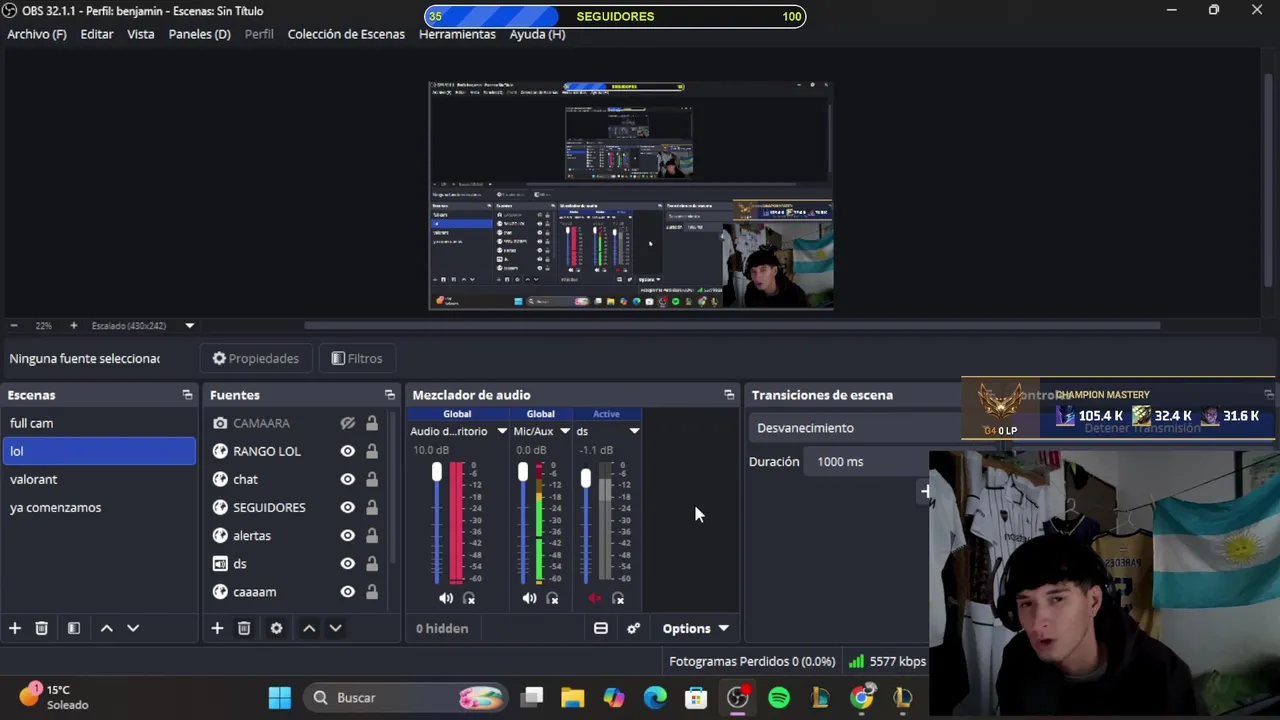Screen dimensions: 1280x720
Task: Open the Vista menu
Action: tap(141, 34)
